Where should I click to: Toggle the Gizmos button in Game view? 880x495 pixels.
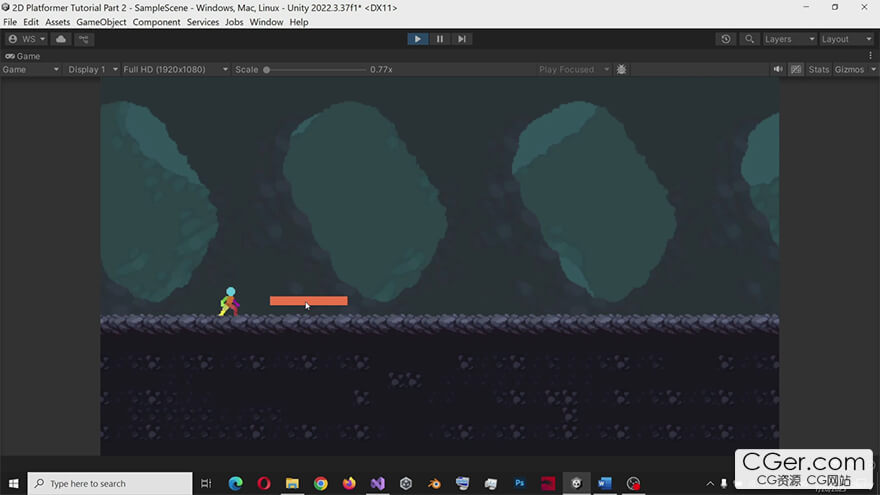point(848,70)
